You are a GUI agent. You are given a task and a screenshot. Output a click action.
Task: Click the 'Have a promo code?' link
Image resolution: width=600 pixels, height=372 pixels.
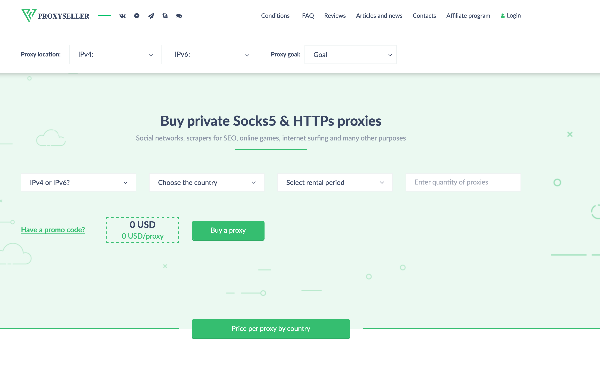pos(53,230)
